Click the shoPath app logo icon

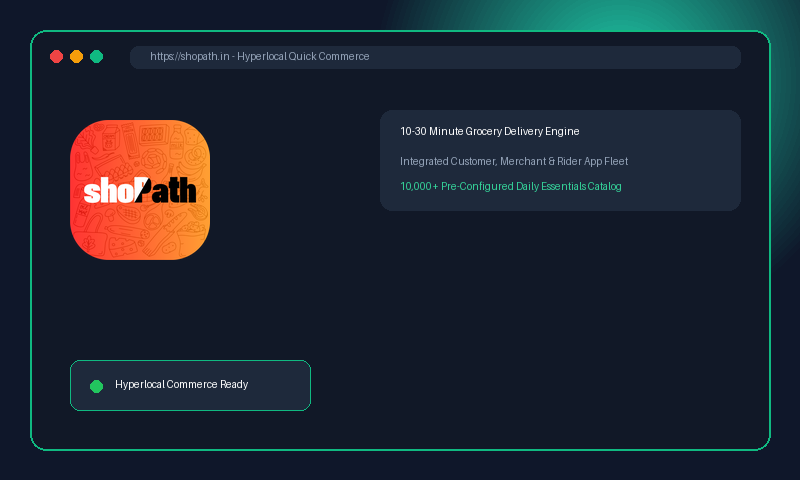[140, 190]
